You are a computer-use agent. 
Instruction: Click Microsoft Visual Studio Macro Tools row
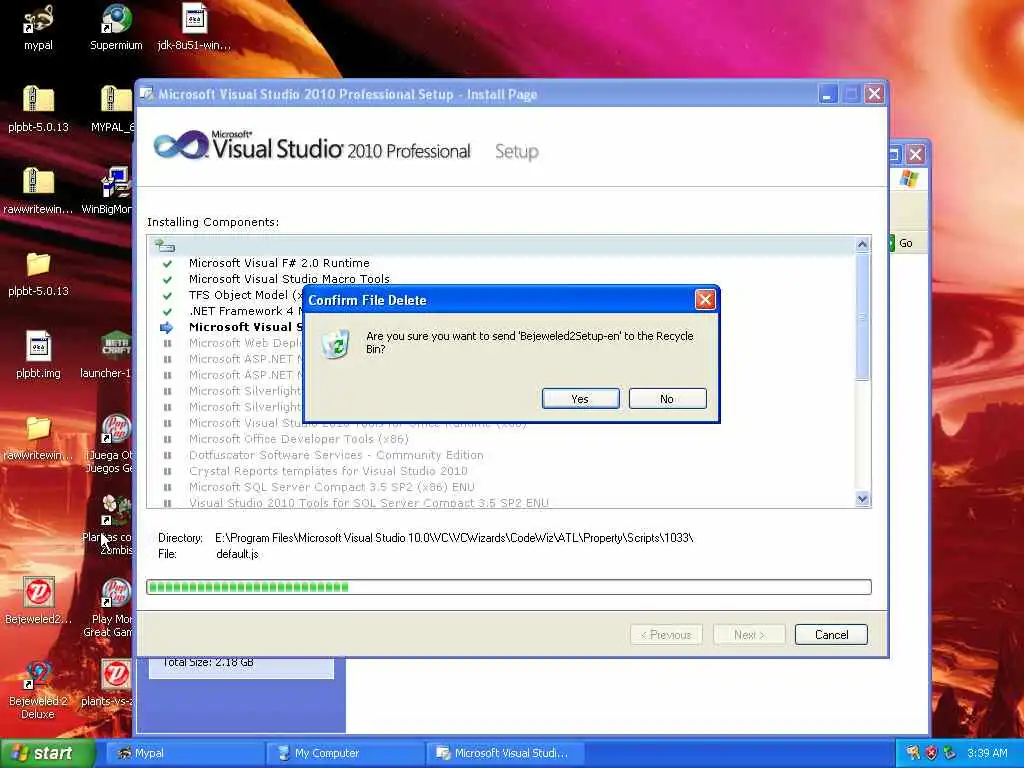289,279
